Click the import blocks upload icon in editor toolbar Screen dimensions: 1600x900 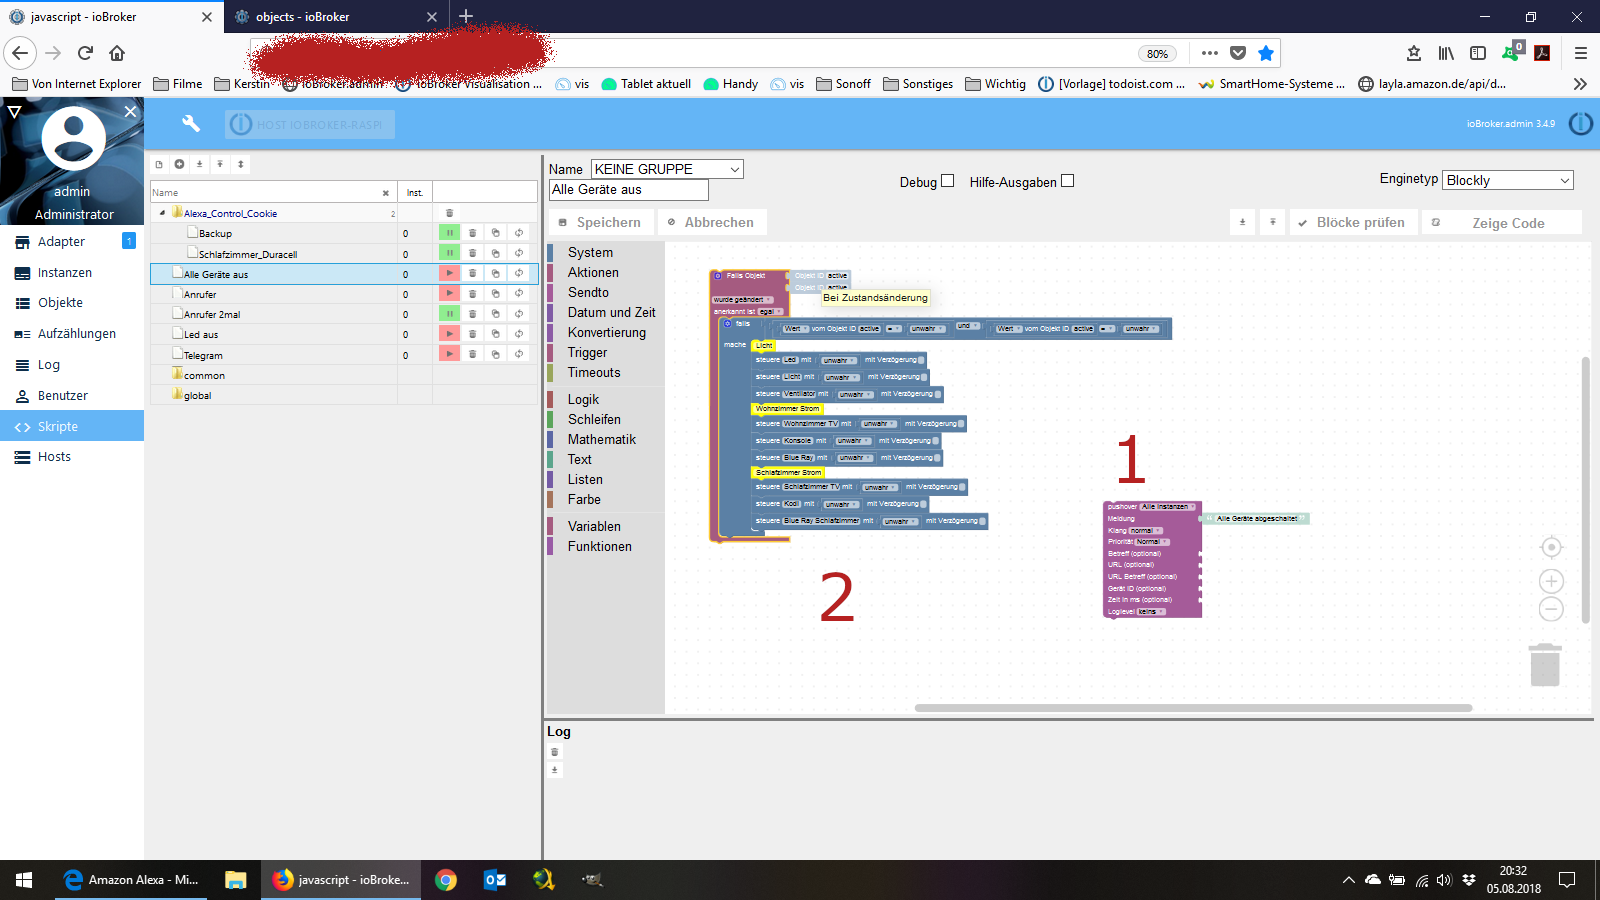(1273, 223)
